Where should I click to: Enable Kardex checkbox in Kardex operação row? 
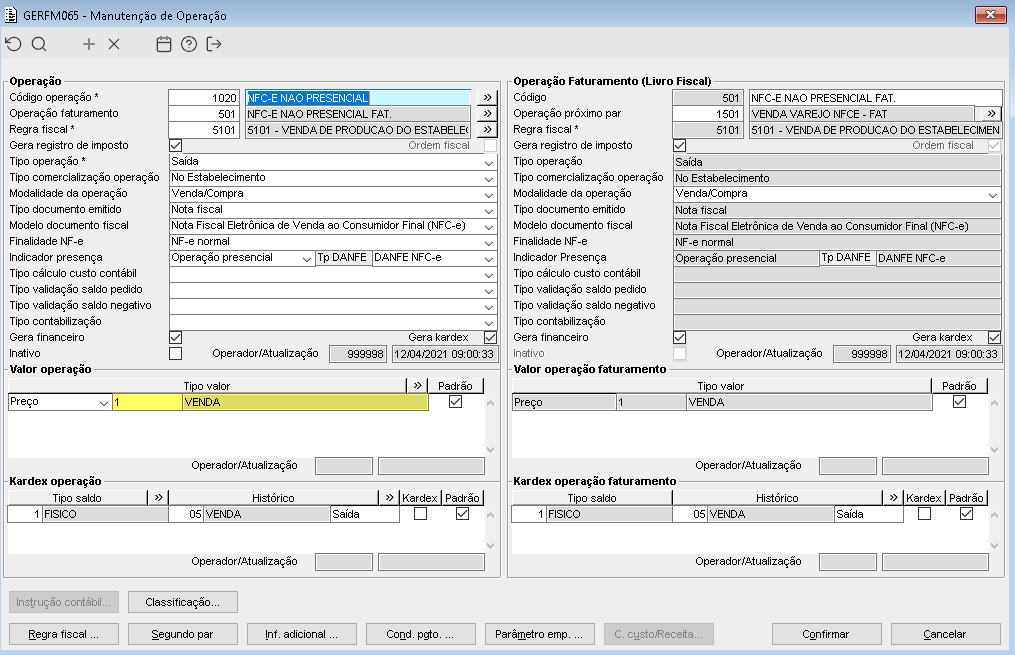(x=421, y=514)
